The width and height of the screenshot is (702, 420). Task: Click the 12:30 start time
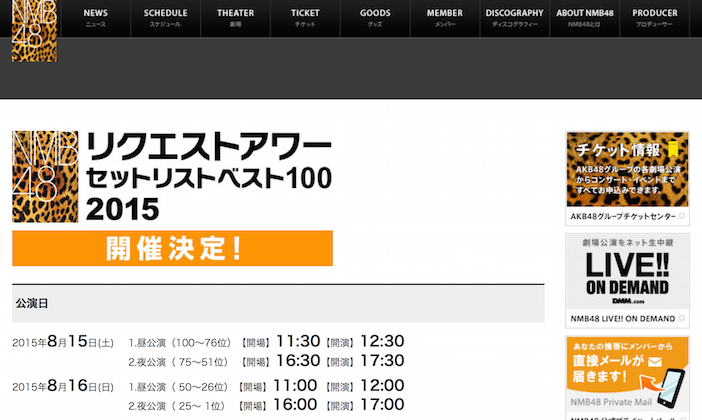click(382, 341)
